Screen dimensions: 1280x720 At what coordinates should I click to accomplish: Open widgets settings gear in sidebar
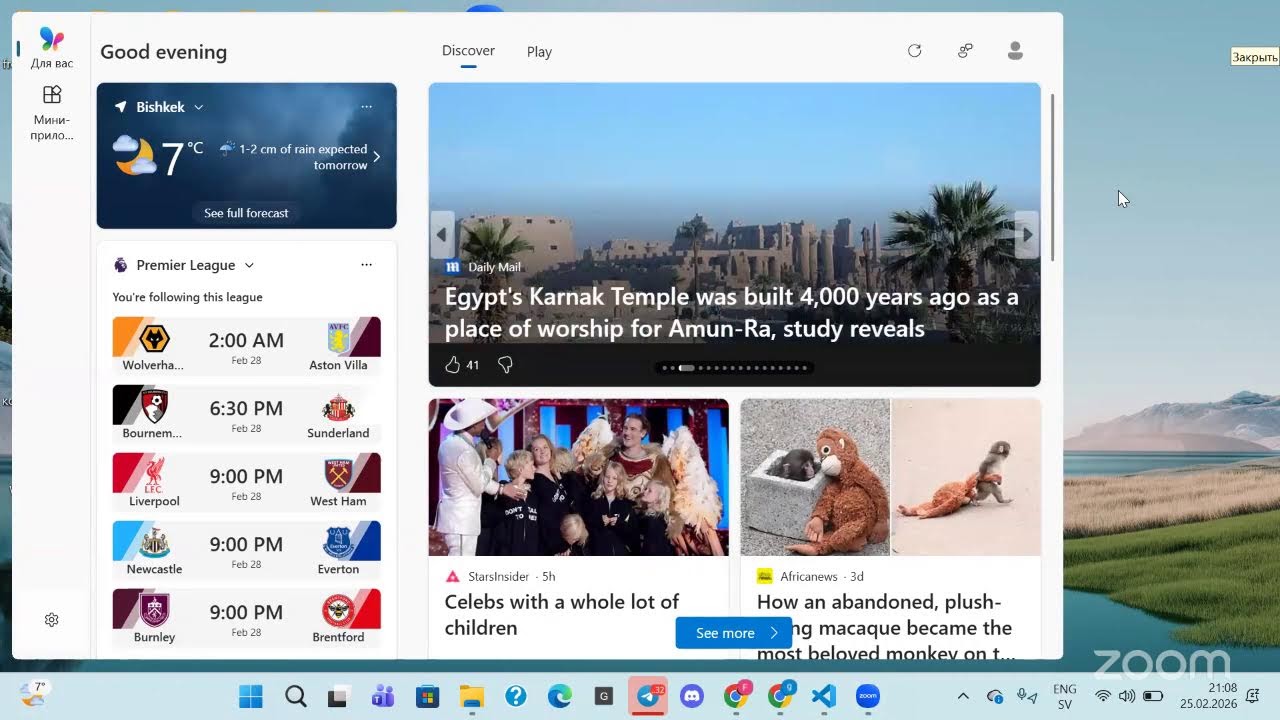[x=52, y=620]
